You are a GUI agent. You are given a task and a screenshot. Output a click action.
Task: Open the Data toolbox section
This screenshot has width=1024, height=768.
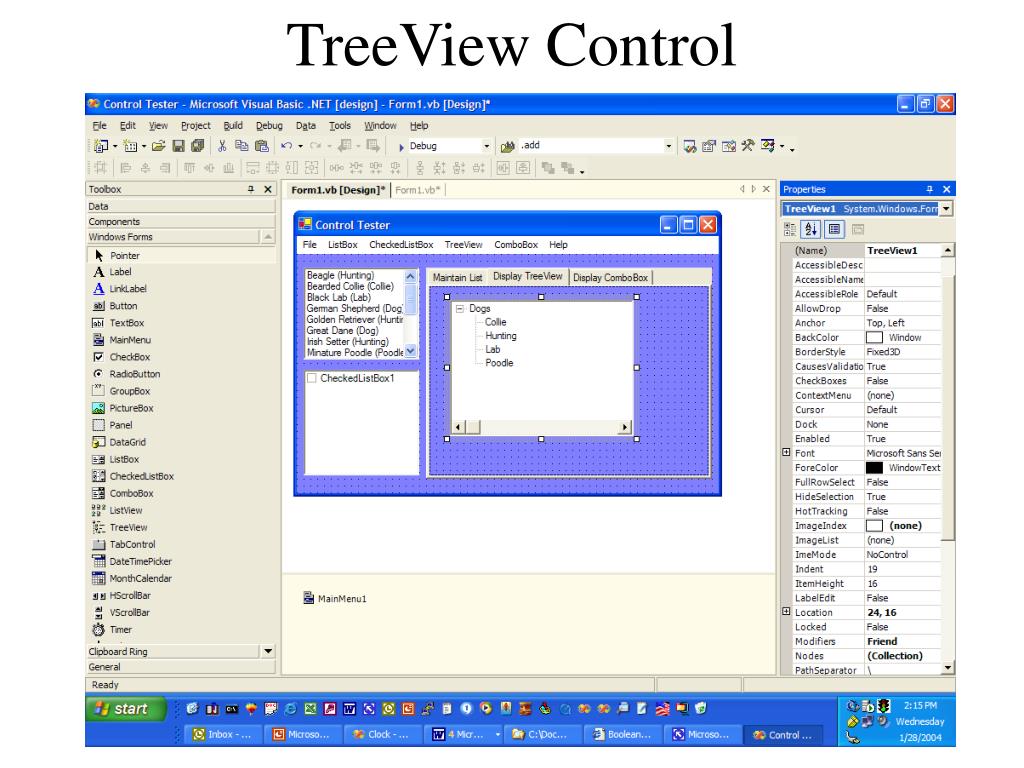coord(180,206)
